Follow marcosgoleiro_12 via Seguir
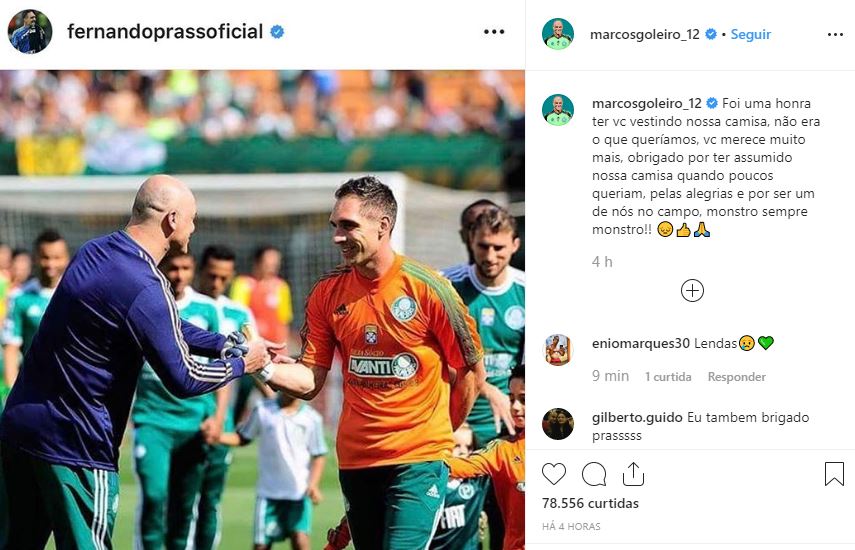The height and width of the screenshot is (550, 855). (x=751, y=34)
